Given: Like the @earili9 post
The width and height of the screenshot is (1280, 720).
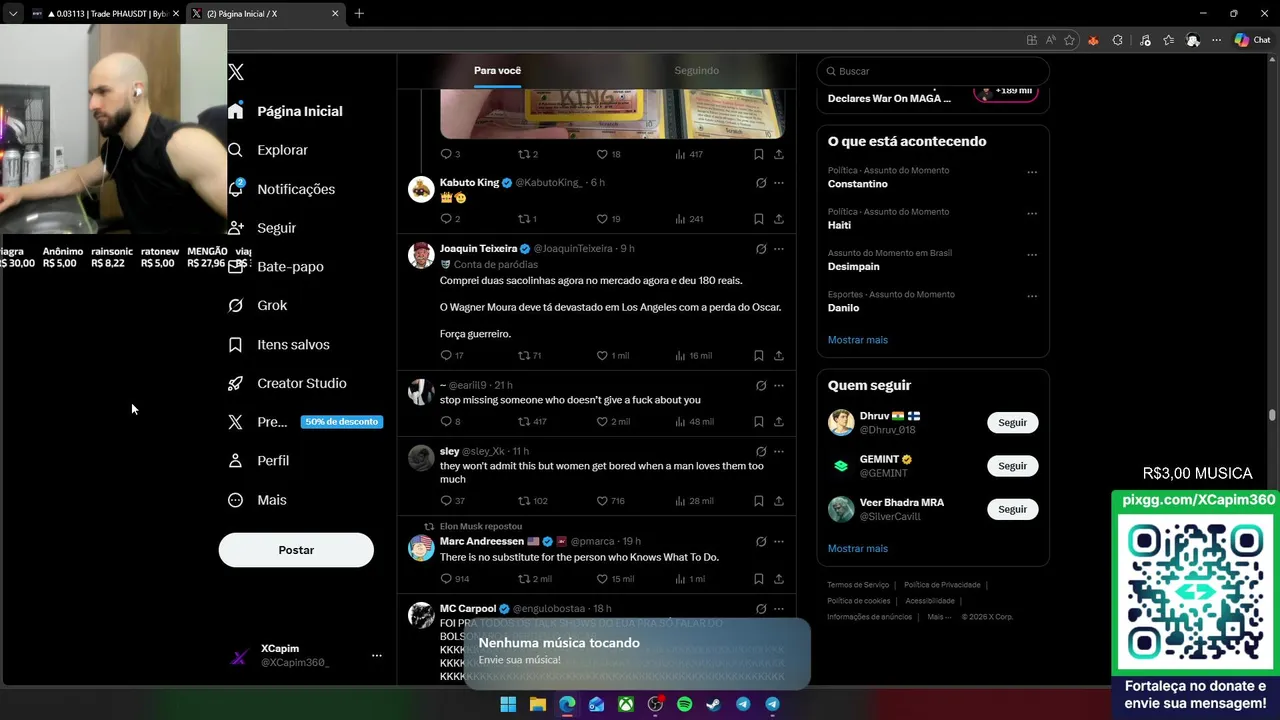Looking at the screenshot, I should (x=613, y=422).
